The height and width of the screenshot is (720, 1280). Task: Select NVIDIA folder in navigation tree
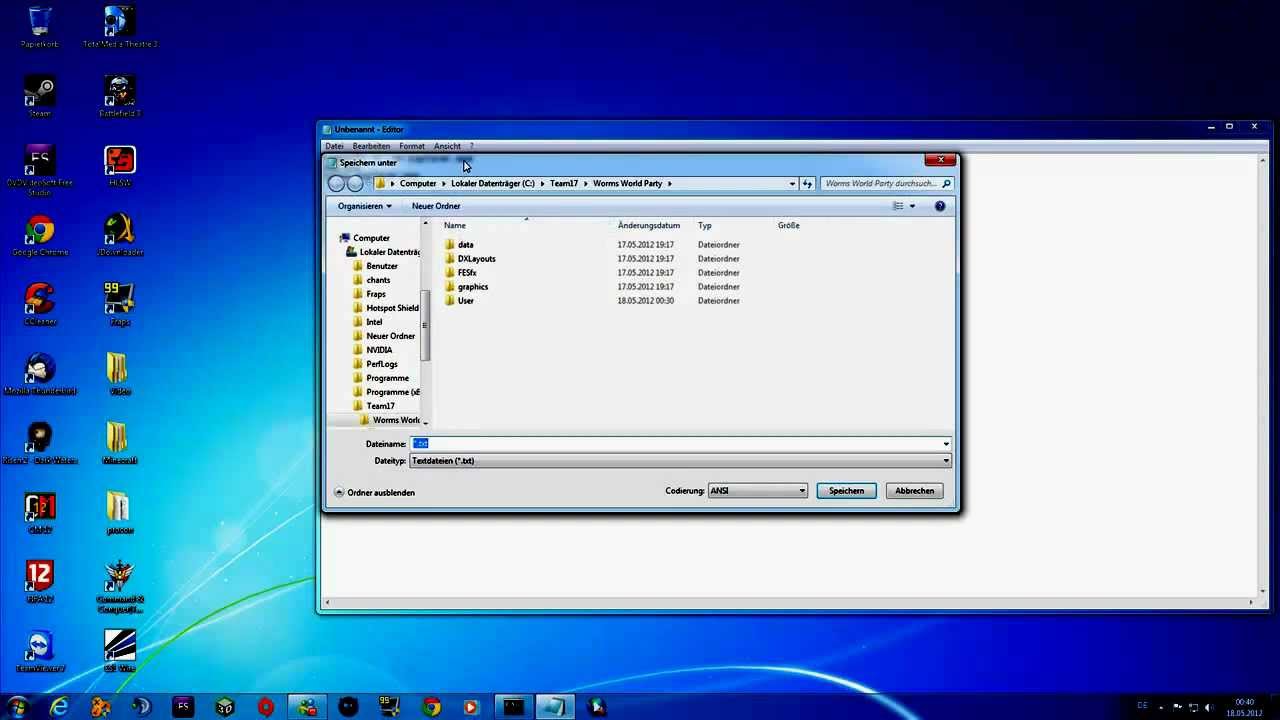(379, 350)
